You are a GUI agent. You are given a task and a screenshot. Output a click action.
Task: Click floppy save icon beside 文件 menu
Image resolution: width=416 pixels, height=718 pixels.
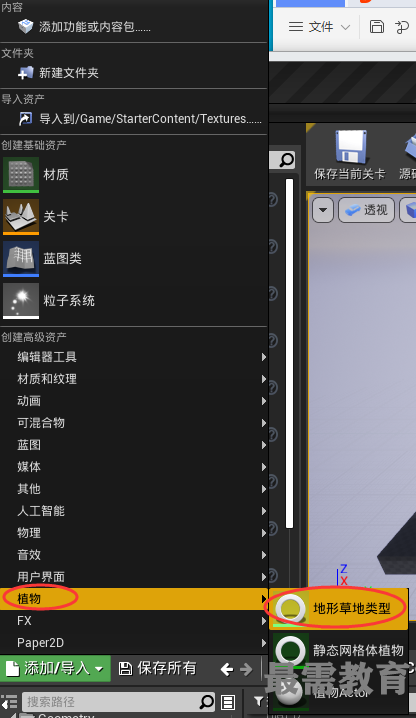point(377,27)
